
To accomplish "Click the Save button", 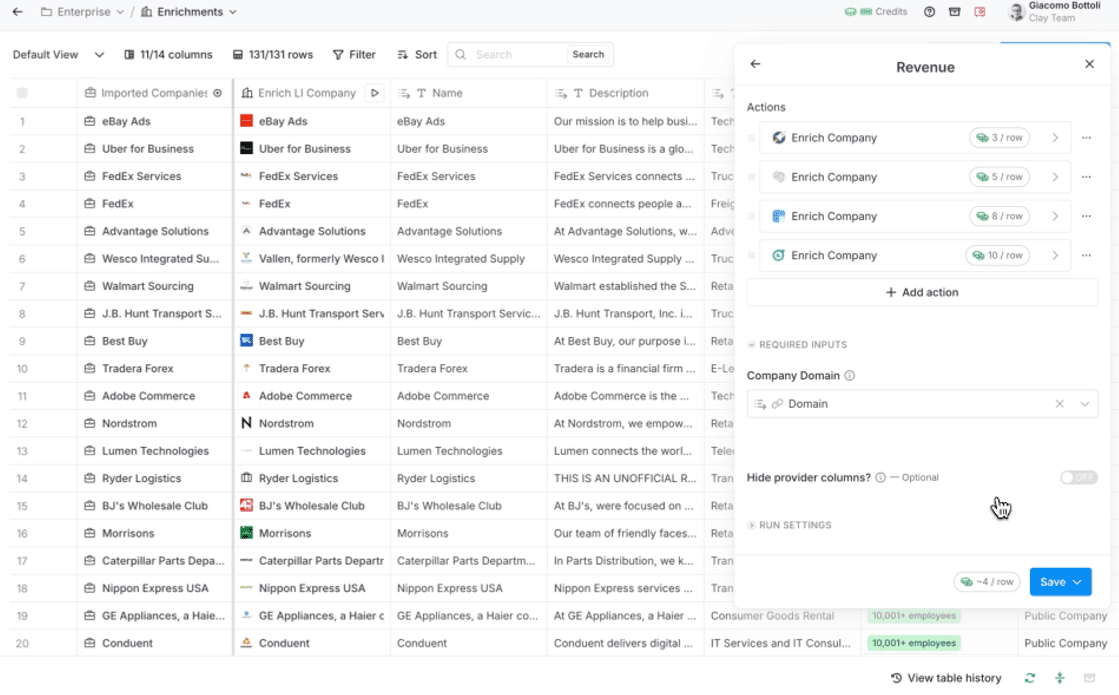I will click(1060, 582).
